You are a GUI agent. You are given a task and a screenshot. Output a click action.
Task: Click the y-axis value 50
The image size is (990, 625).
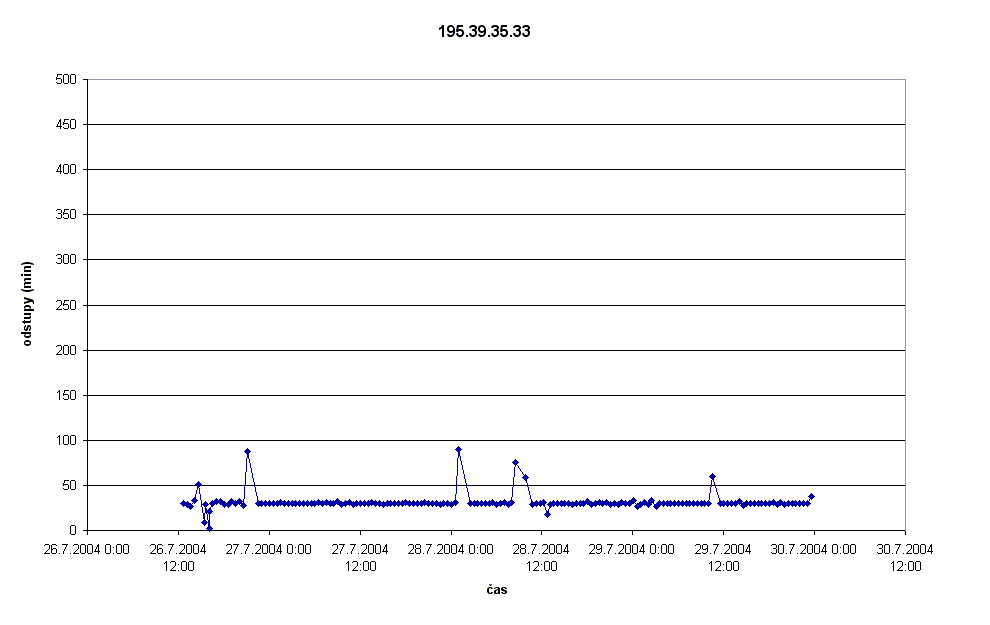click(x=69, y=485)
